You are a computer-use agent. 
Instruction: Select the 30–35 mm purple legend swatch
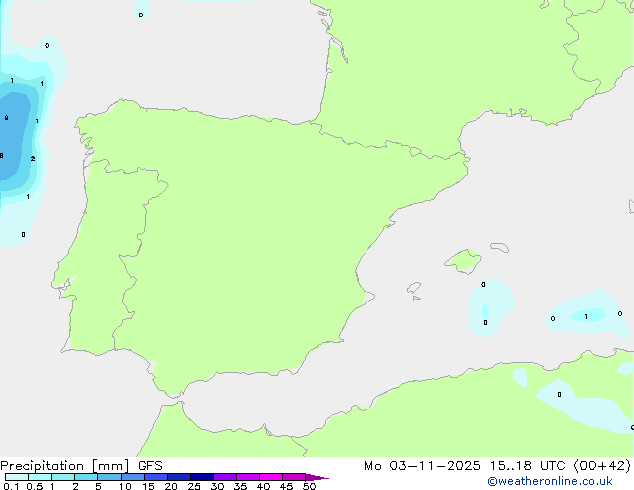click(x=224, y=477)
